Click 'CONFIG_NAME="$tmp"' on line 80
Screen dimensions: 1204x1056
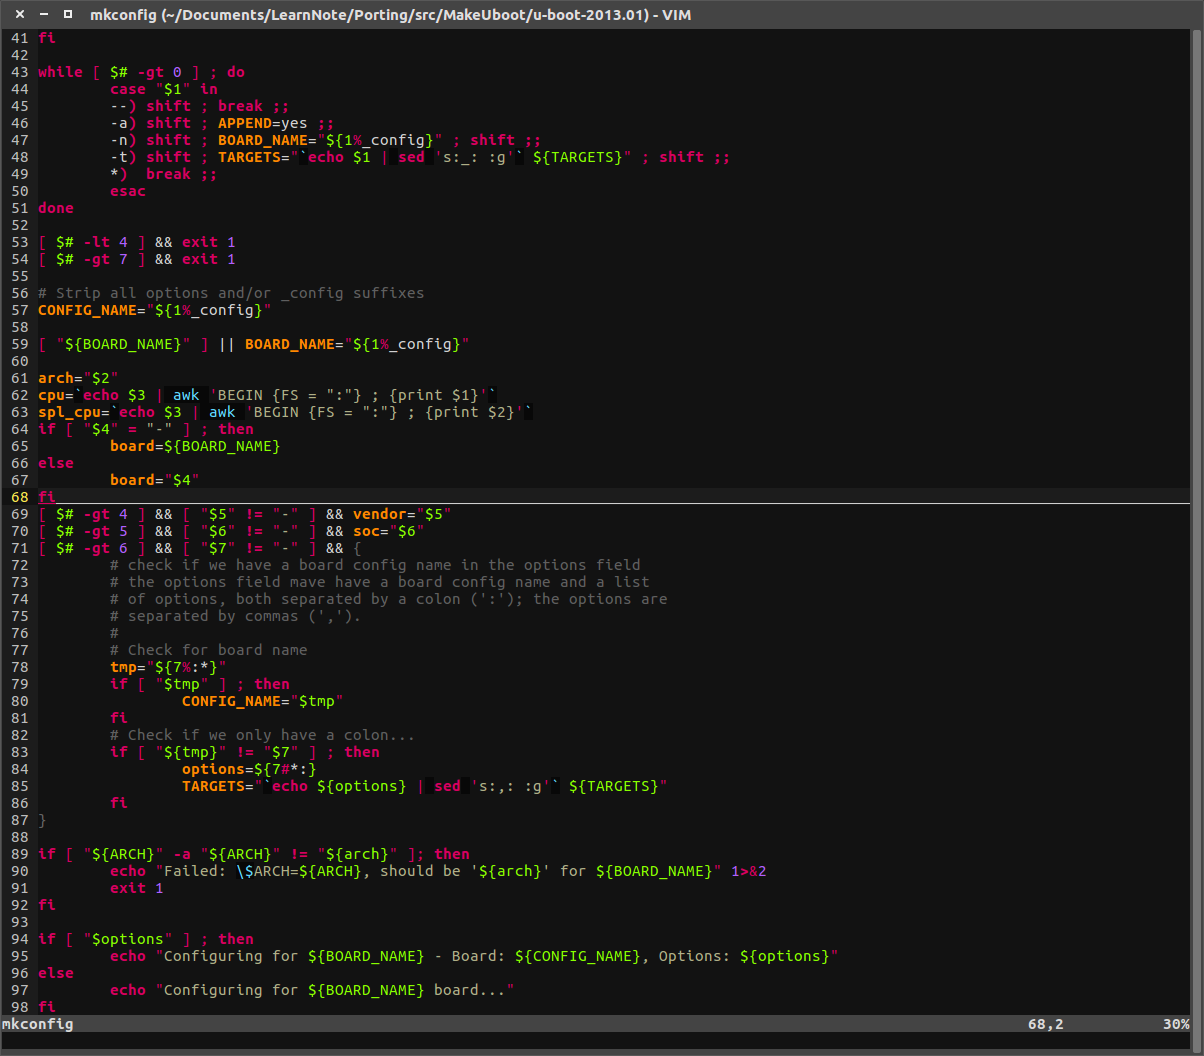click(263, 701)
